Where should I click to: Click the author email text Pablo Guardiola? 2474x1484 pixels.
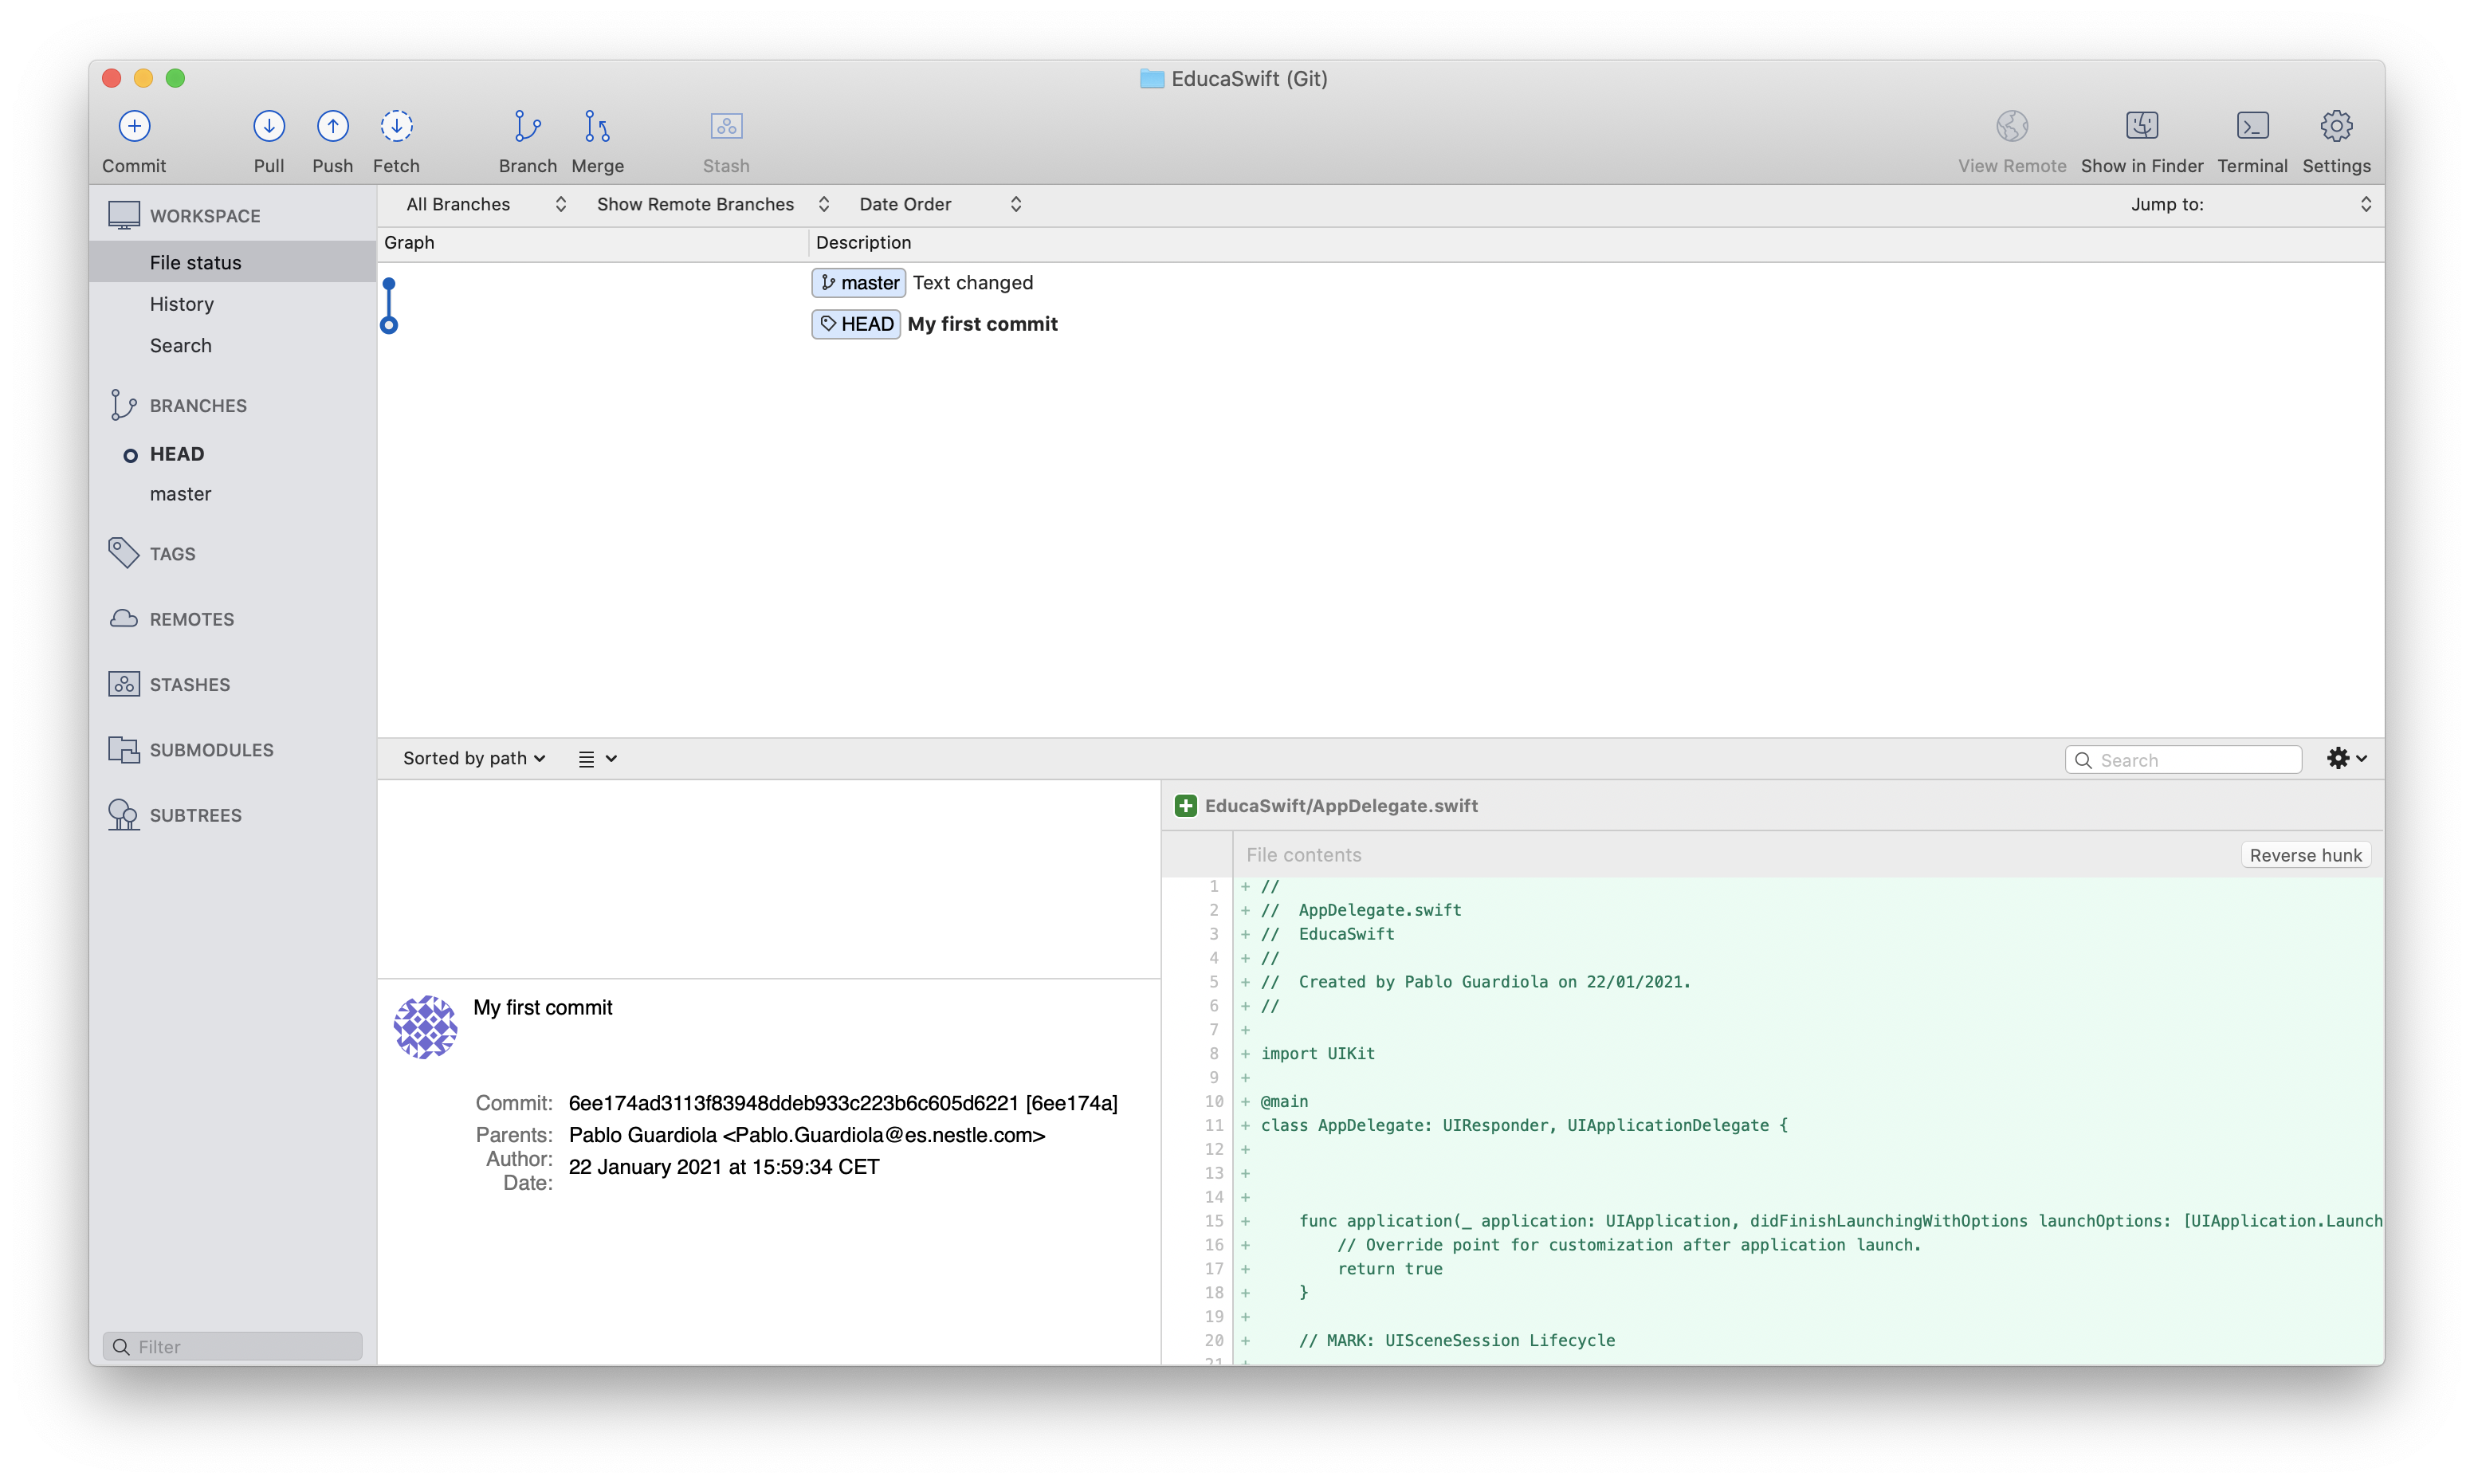pyautogui.click(x=807, y=1135)
